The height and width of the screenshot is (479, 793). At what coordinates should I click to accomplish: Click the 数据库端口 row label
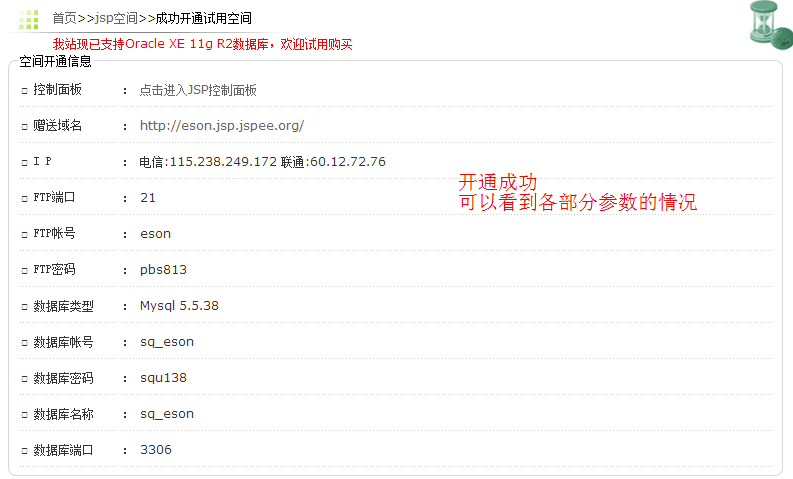point(63,450)
